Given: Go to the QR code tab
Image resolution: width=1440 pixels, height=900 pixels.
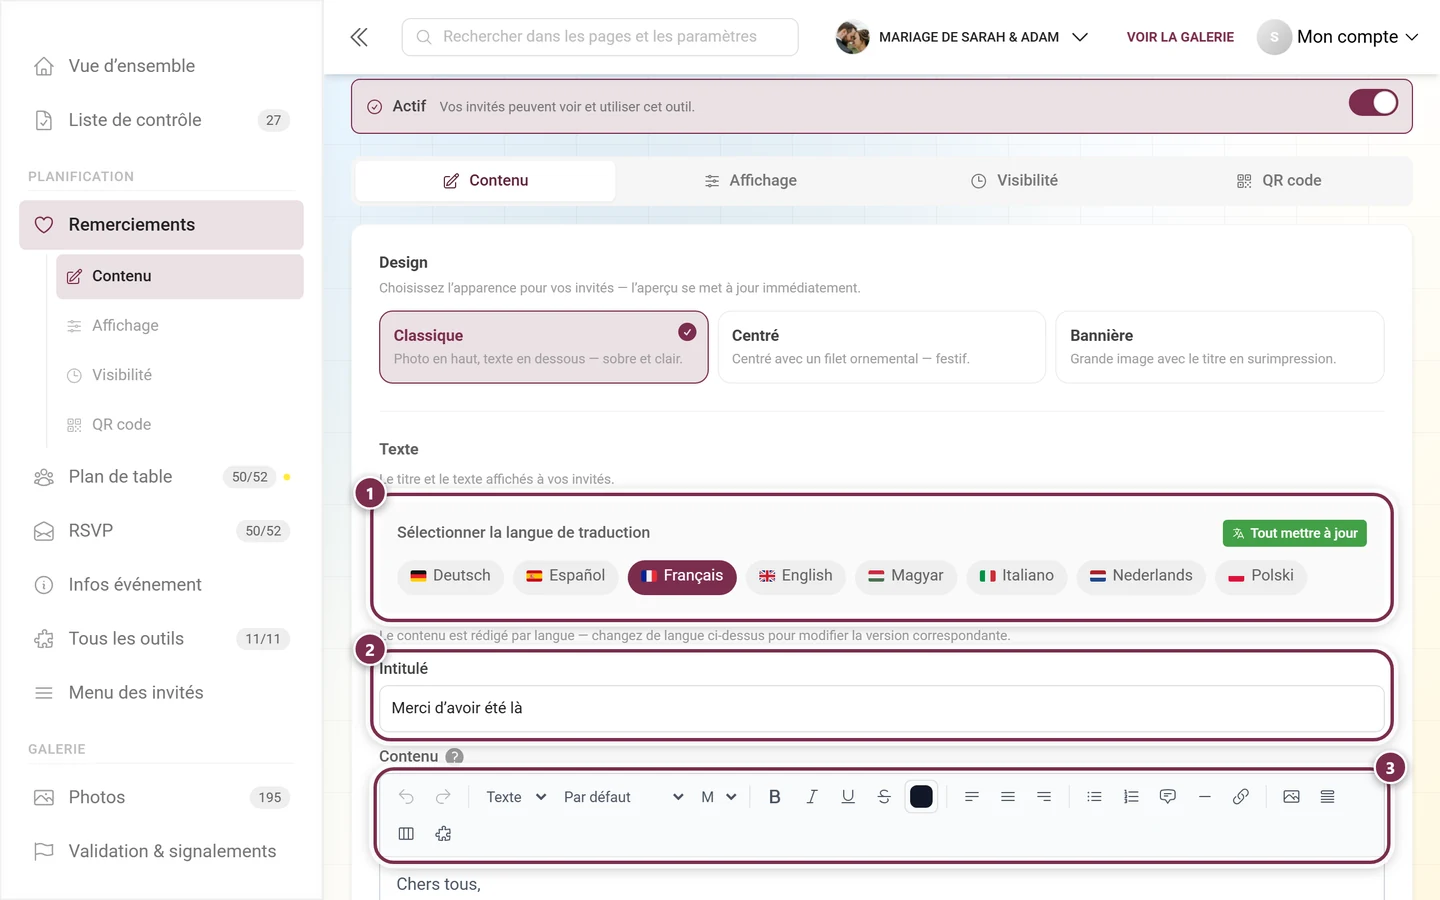Looking at the screenshot, I should coord(1279,181).
